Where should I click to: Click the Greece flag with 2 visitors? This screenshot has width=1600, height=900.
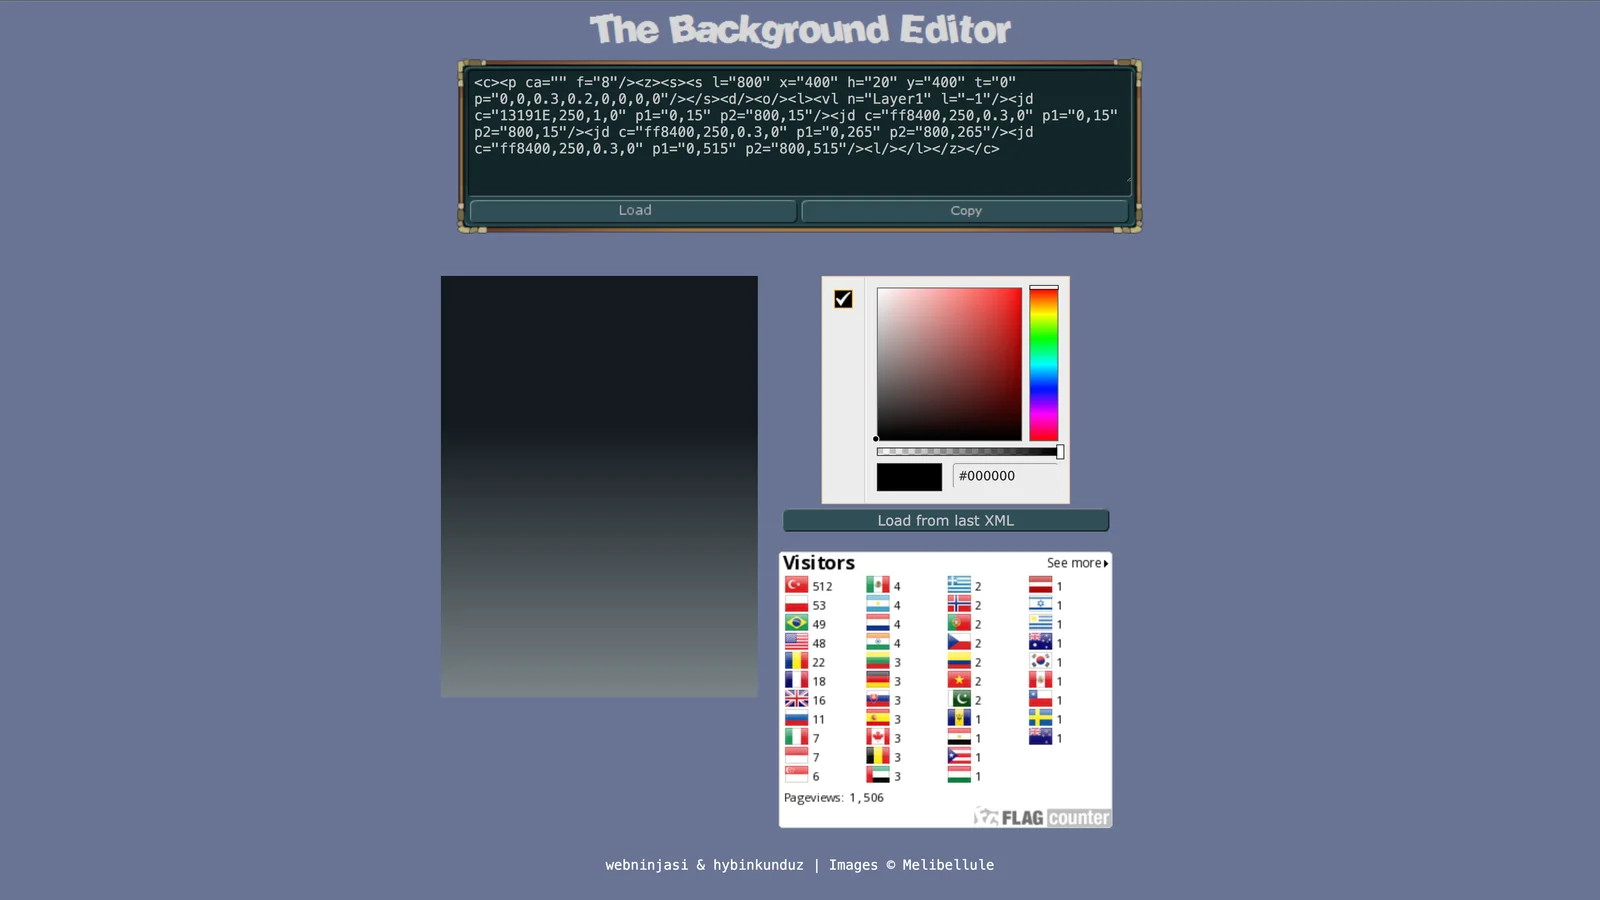(959, 585)
